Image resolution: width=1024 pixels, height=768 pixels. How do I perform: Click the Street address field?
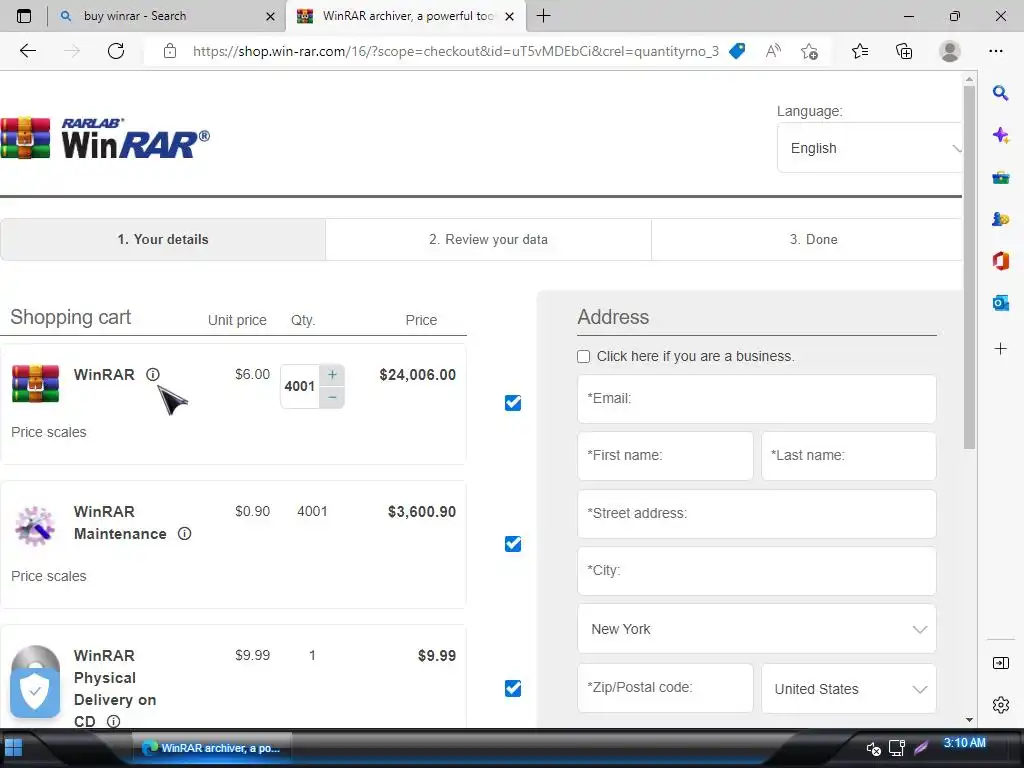pos(756,513)
